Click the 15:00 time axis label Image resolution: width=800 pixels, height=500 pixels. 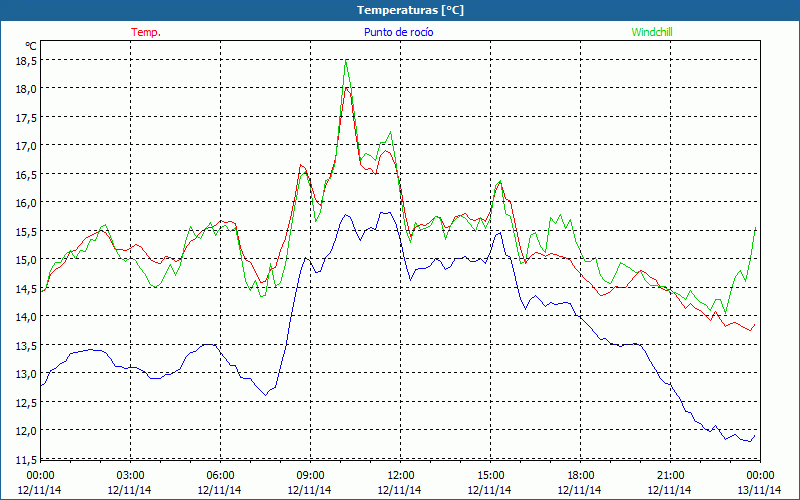click(x=490, y=476)
